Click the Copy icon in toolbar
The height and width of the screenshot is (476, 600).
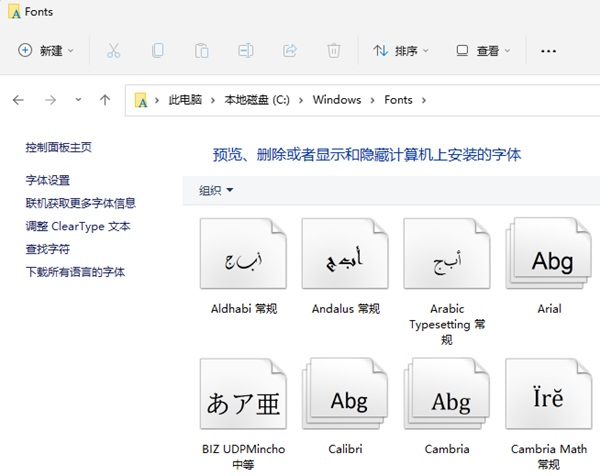pos(158,51)
